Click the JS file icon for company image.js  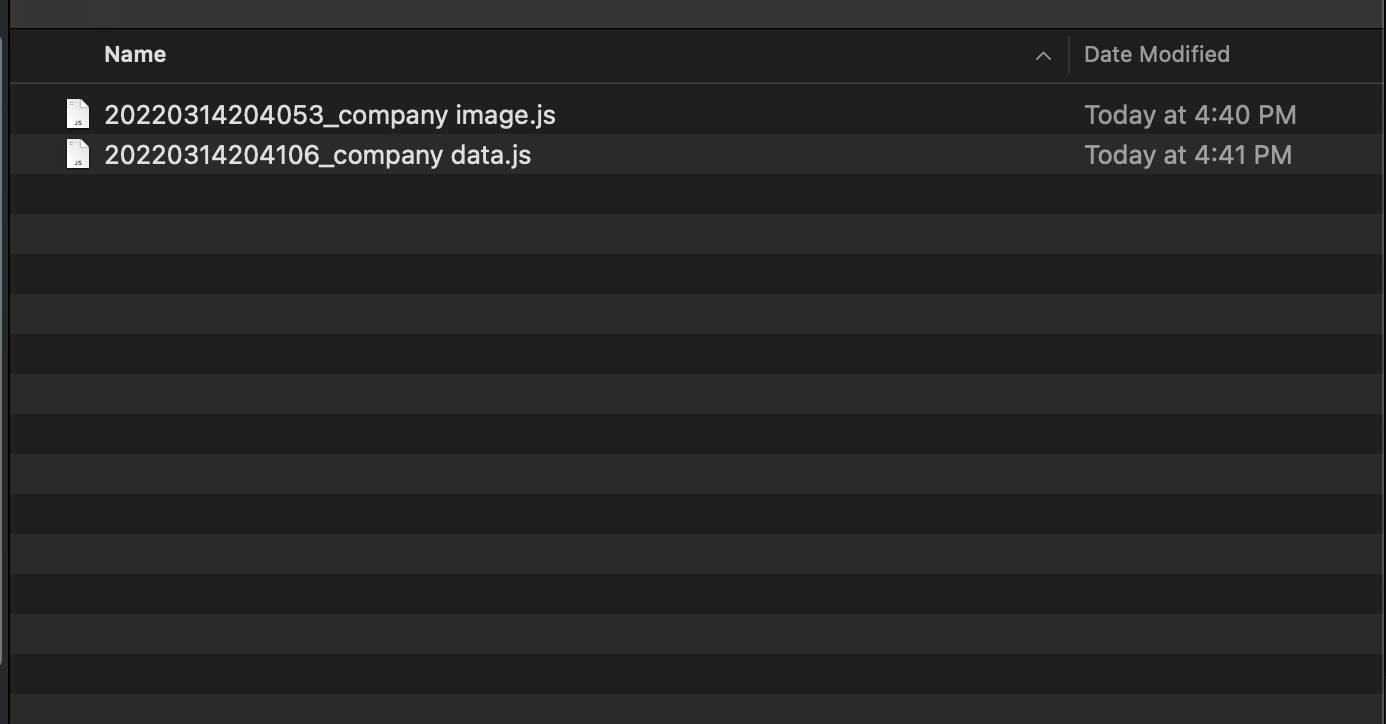click(78, 115)
